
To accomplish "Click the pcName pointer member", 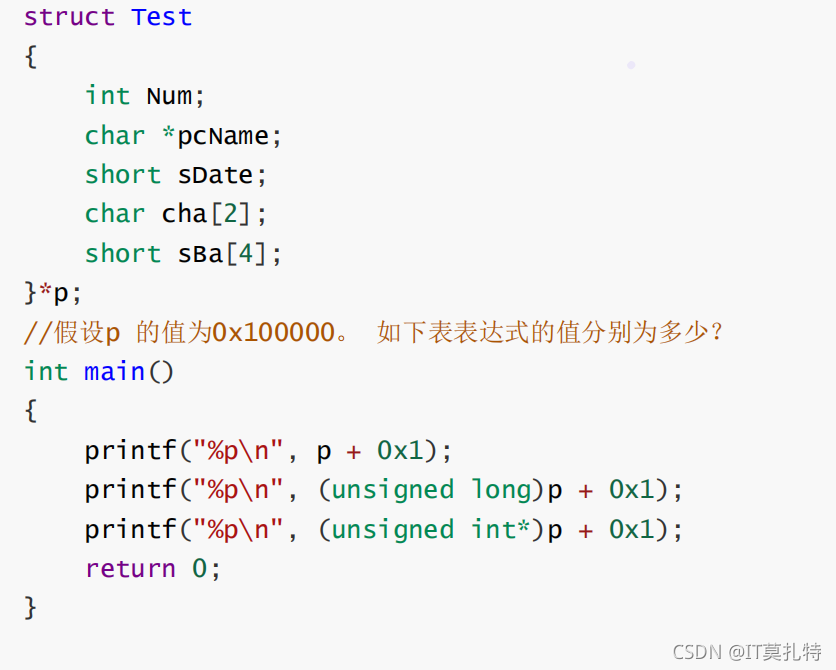I will (222, 135).
